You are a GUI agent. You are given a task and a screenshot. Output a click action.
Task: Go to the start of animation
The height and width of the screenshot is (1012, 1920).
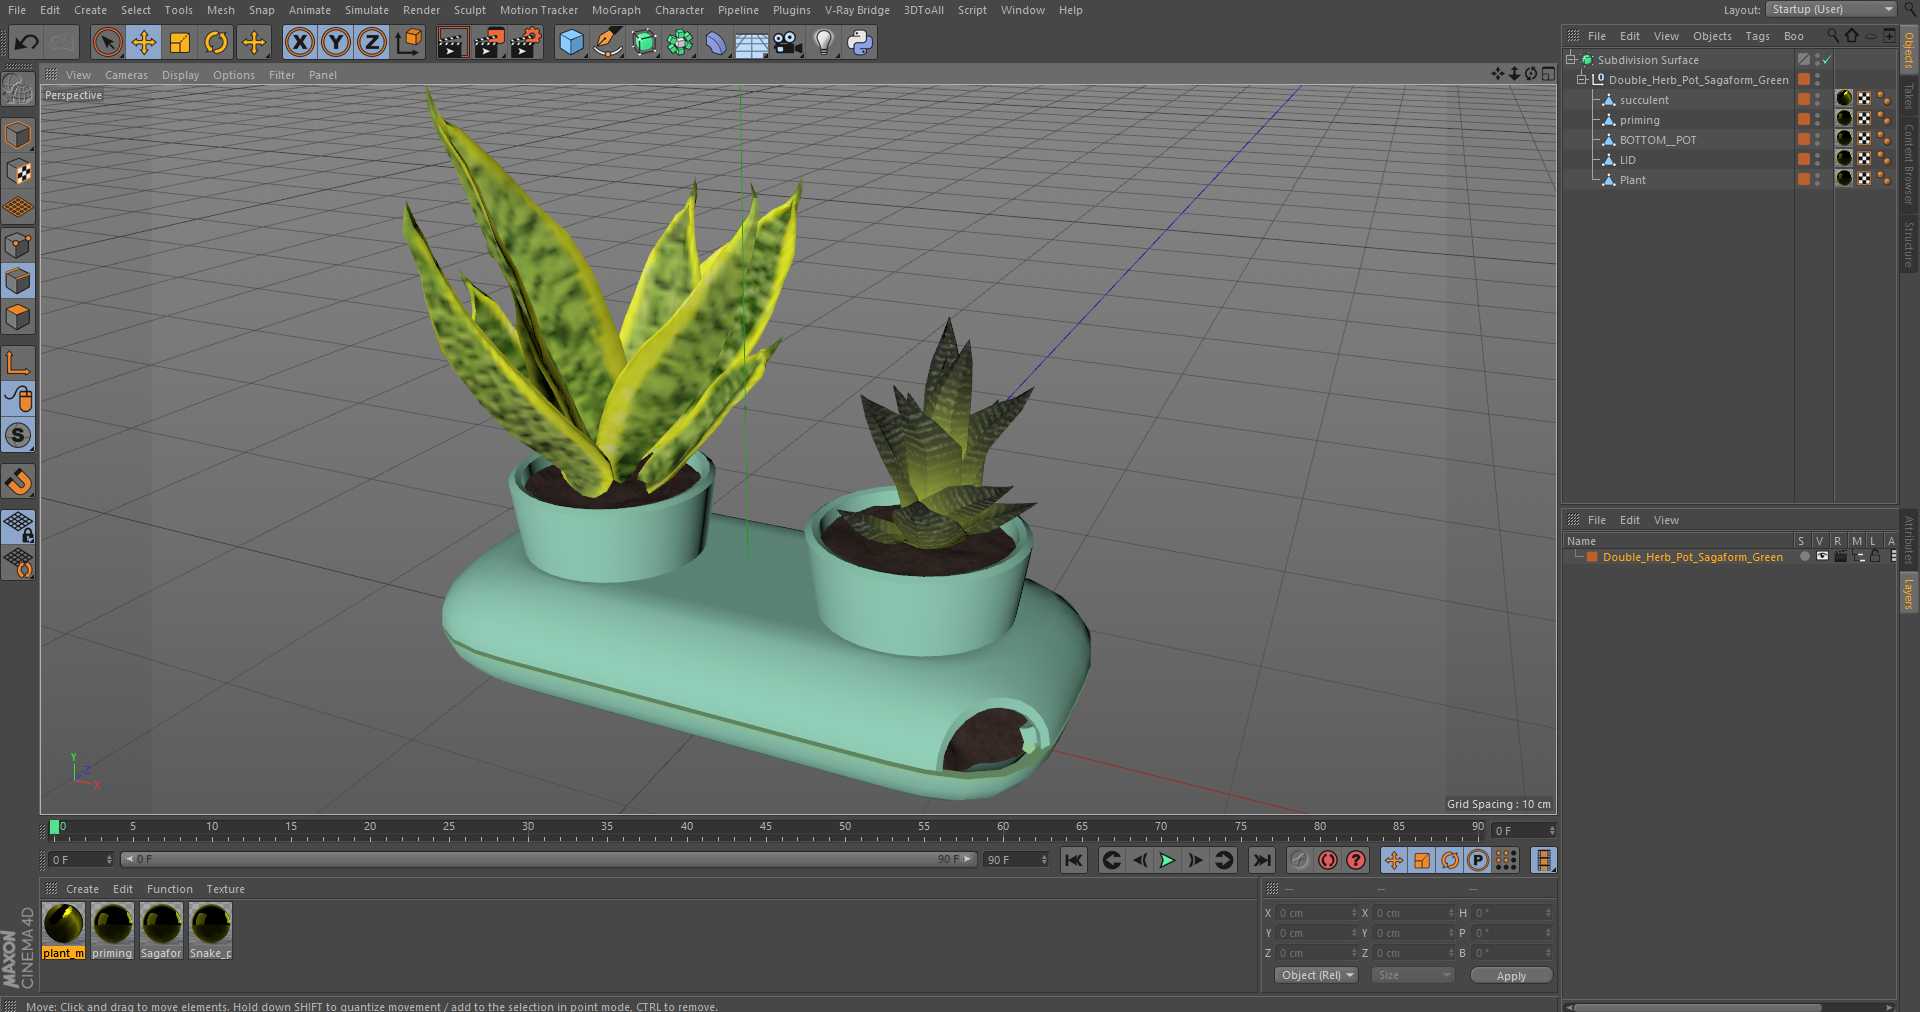1073,860
